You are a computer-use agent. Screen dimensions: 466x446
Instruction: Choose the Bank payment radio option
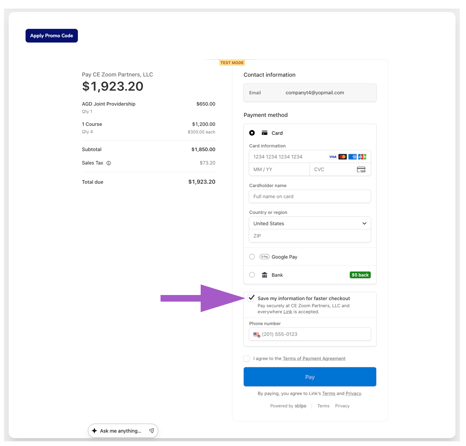[x=252, y=275]
